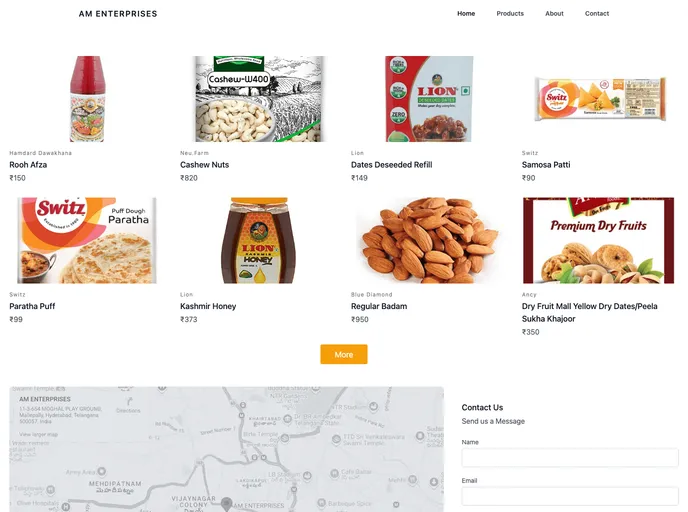This screenshot has height=512, width=688.
Task: Select the Switz Samosa Patti image
Action: pos(600,99)
